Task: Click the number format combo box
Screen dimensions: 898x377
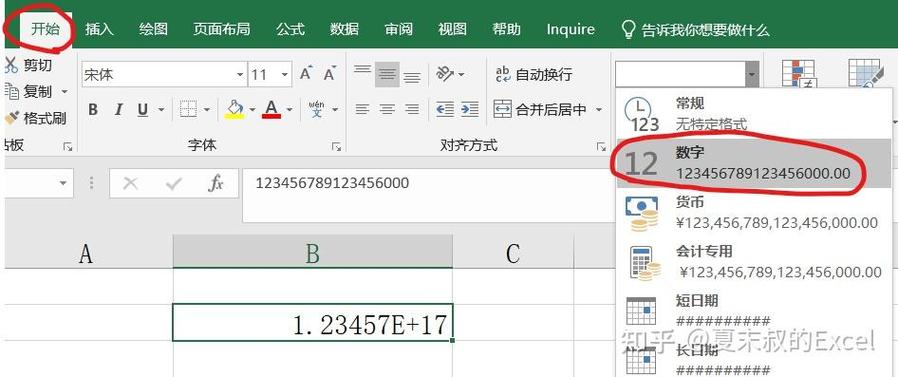Action: [680, 74]
